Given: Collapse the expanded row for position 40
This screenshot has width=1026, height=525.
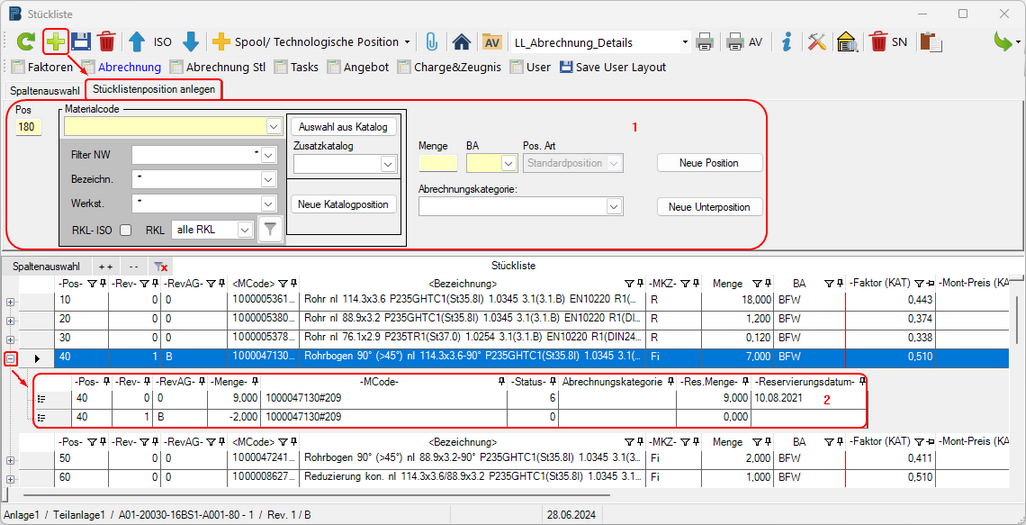Looking at the screenshot, I should tap(11, 358).
